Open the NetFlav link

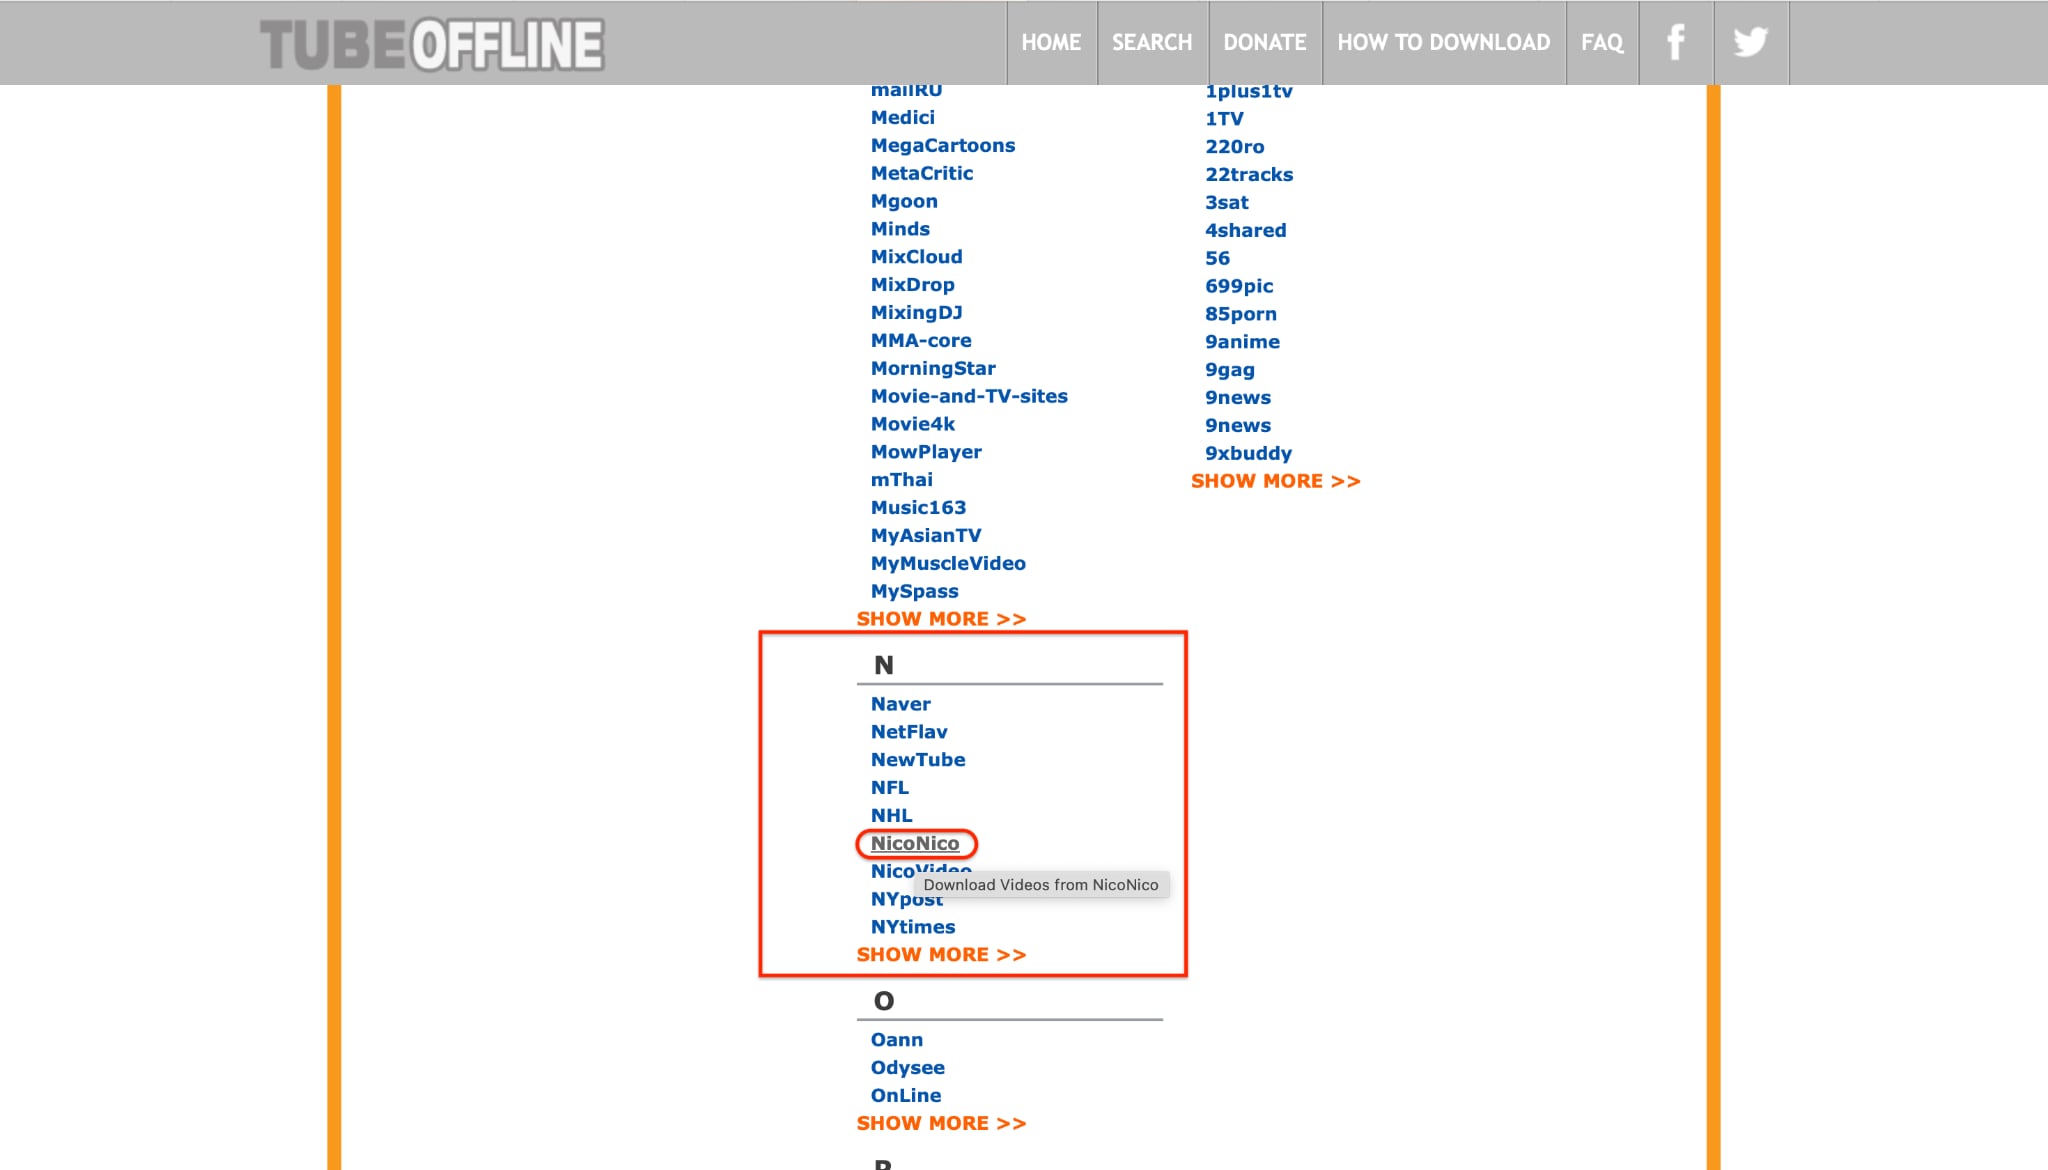[x=910, y=731]
